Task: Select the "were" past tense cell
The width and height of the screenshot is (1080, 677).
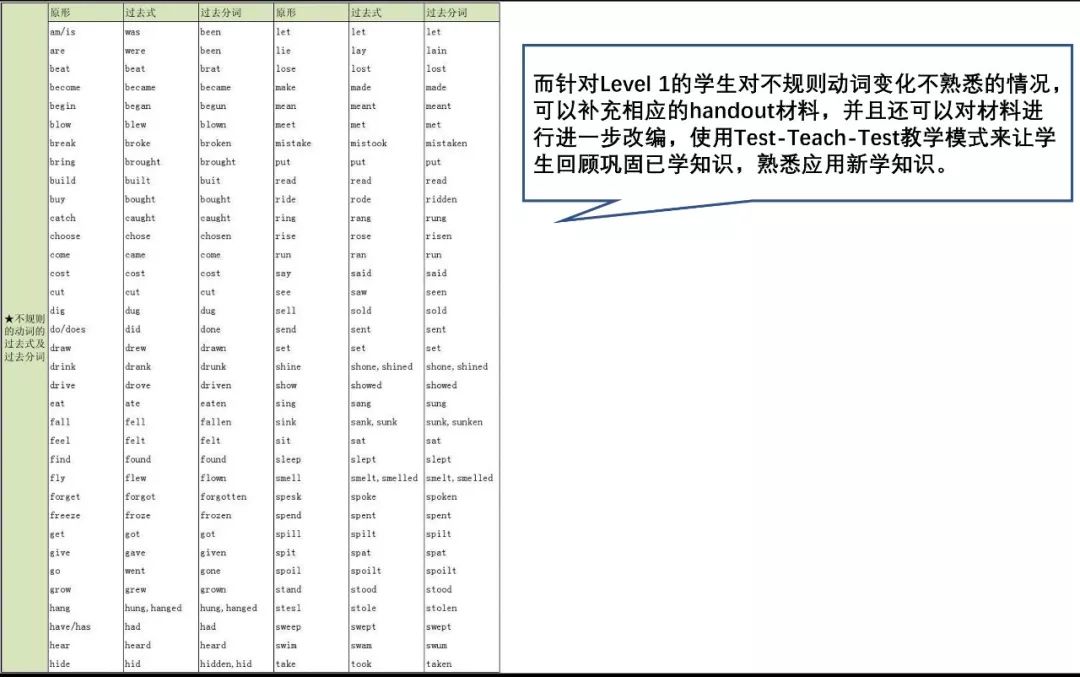Action: pyautogui.click(x=135, y=50)
